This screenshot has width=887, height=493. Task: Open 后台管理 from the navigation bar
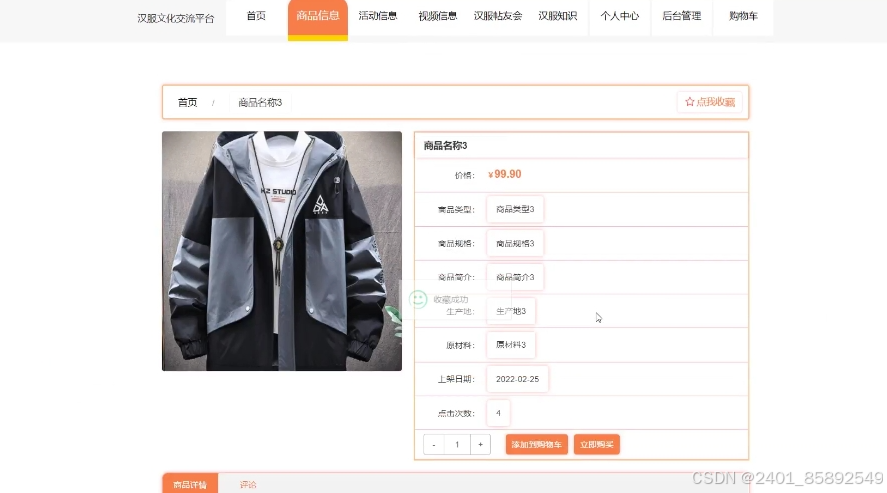coord(682,18)
